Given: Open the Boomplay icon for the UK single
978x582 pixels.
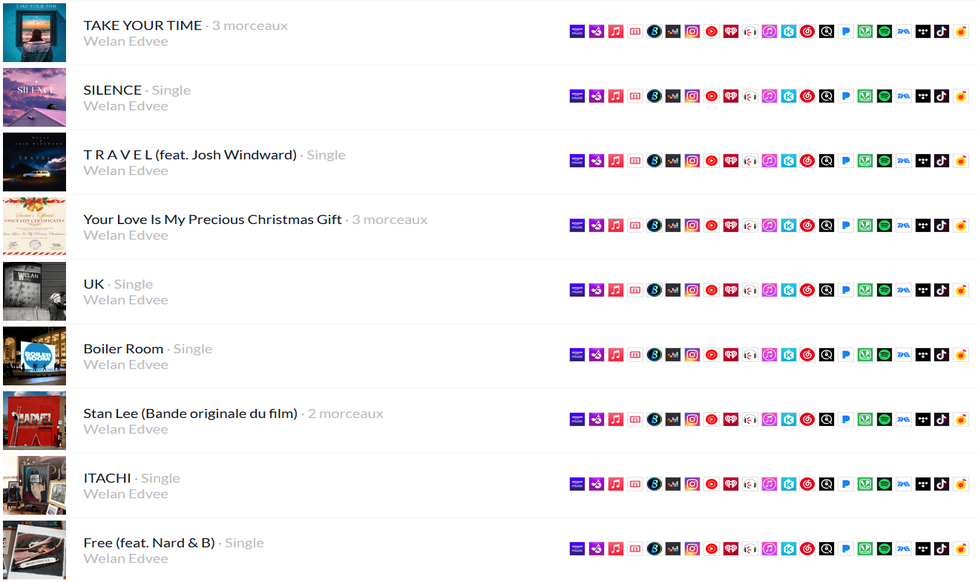Looking at the screenshot, I should click(654, 290).
